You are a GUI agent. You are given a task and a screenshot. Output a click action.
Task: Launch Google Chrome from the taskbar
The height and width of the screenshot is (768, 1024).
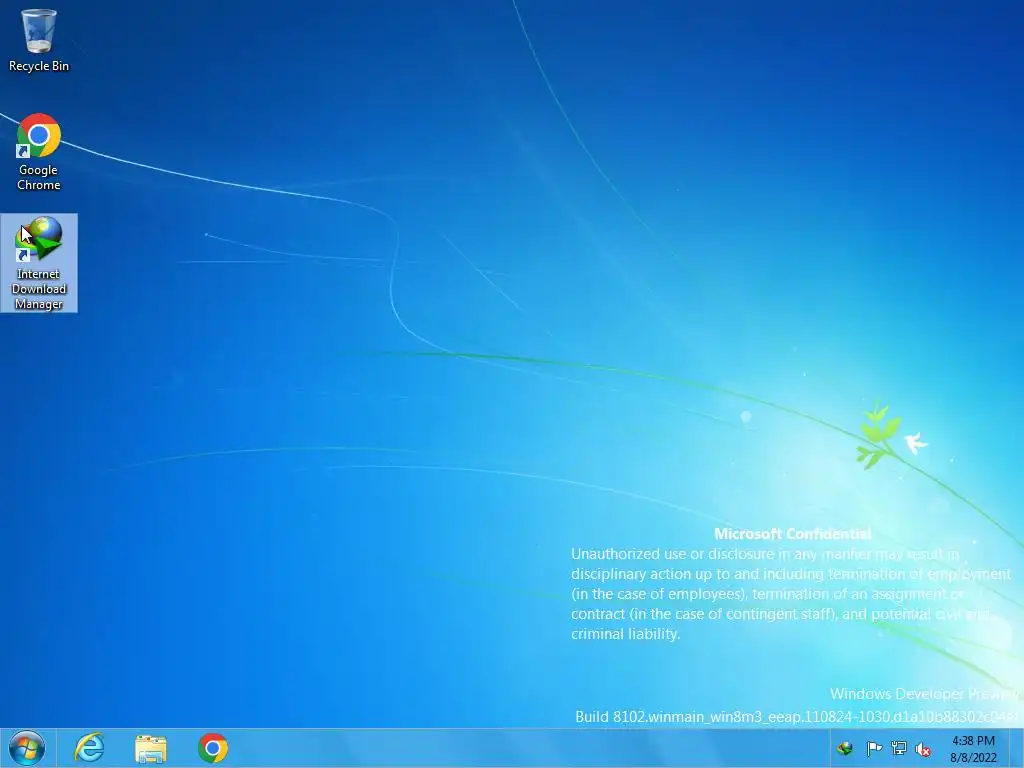213,748
